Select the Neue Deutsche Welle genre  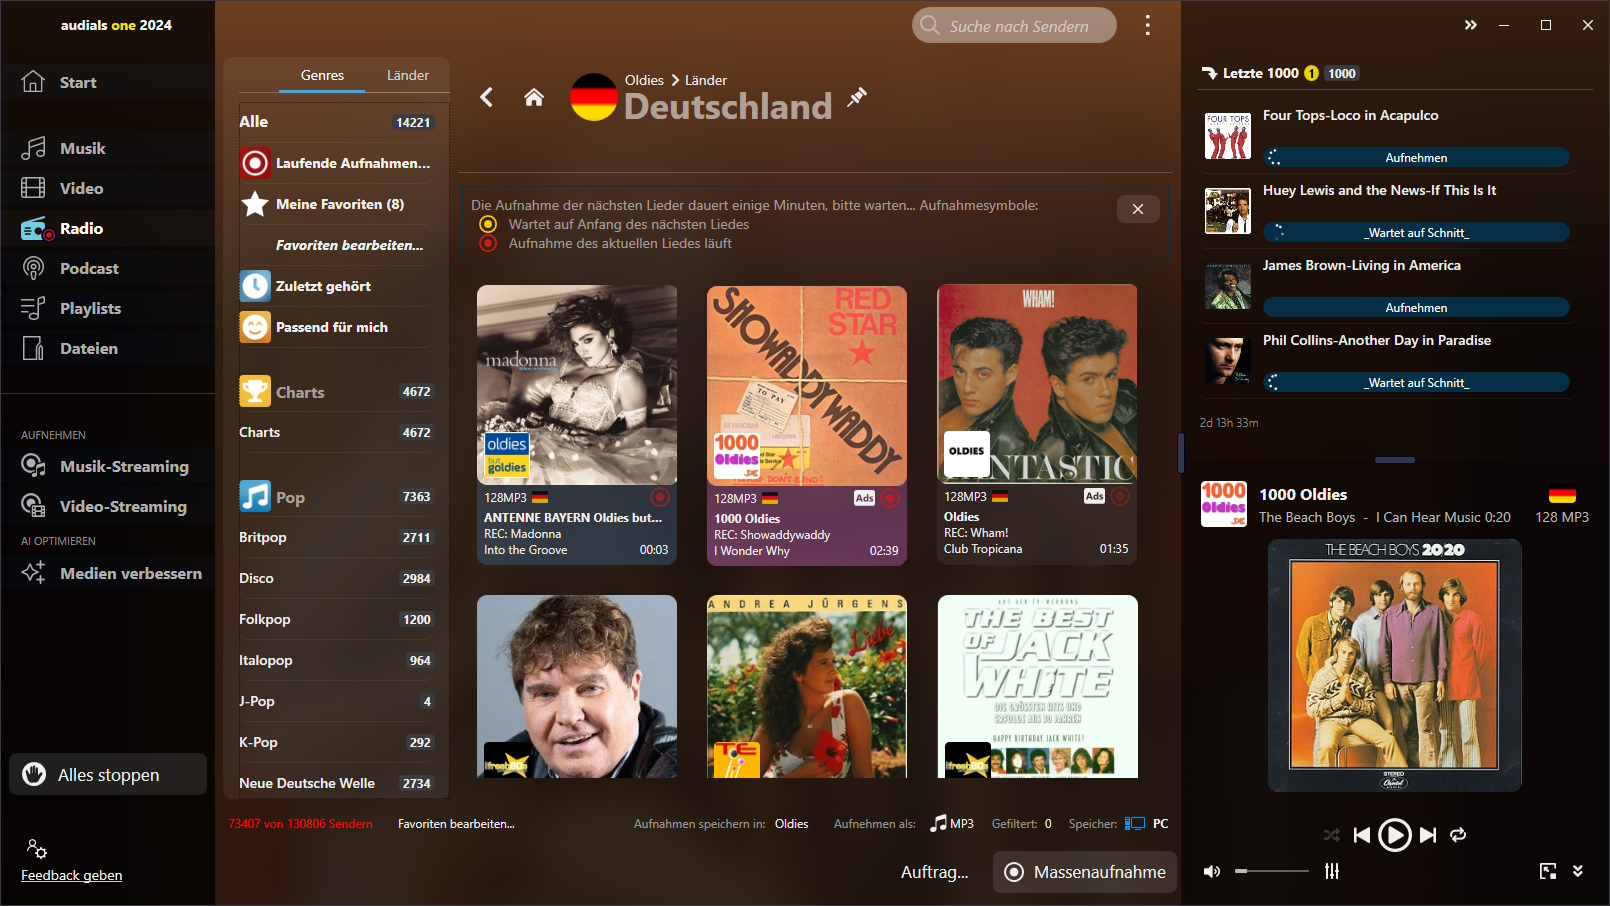(x=336, y=783)
